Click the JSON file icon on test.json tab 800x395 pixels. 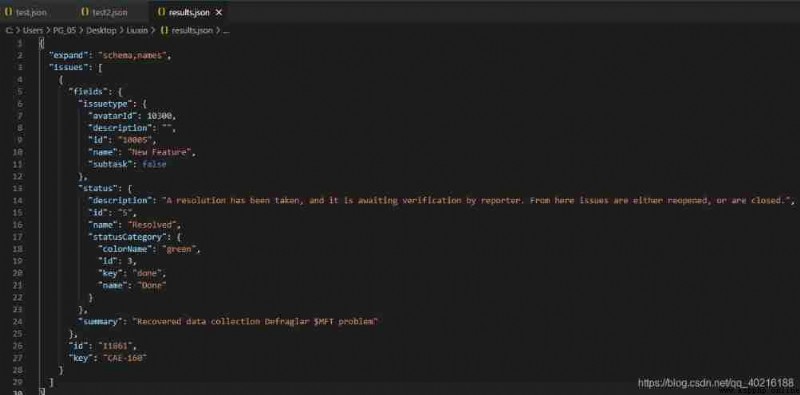click(x=8, y=12)
